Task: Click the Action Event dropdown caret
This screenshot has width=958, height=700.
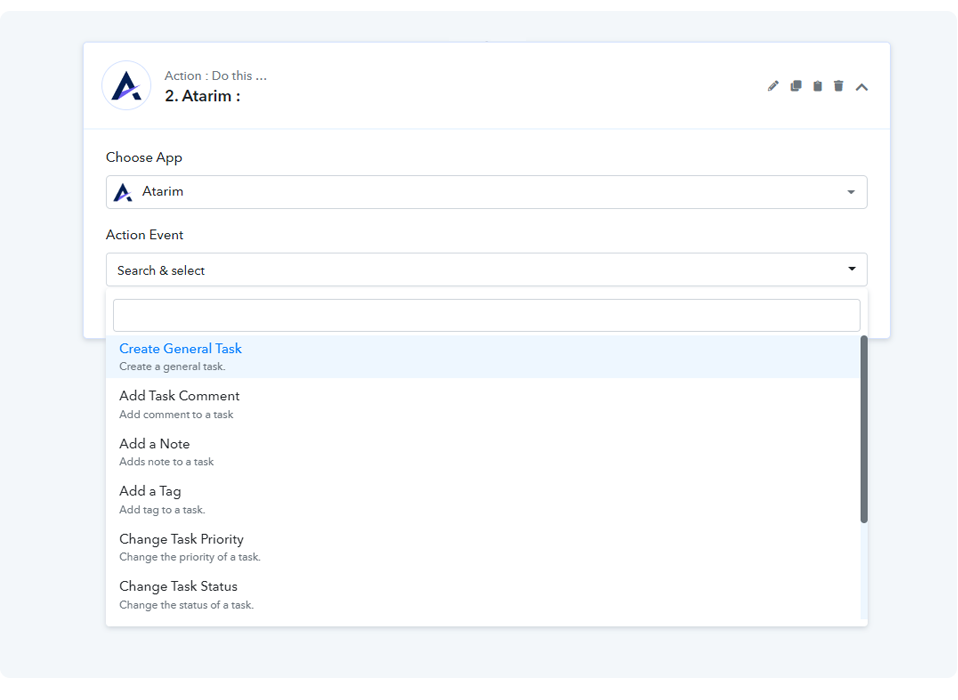Action: (852, 269)
